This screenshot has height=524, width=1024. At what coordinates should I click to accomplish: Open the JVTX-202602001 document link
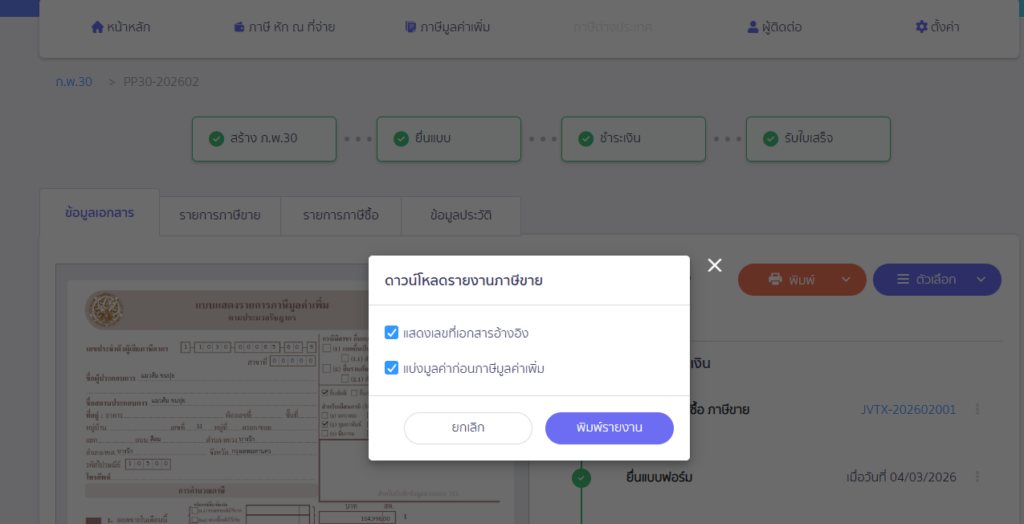[908, 409]
